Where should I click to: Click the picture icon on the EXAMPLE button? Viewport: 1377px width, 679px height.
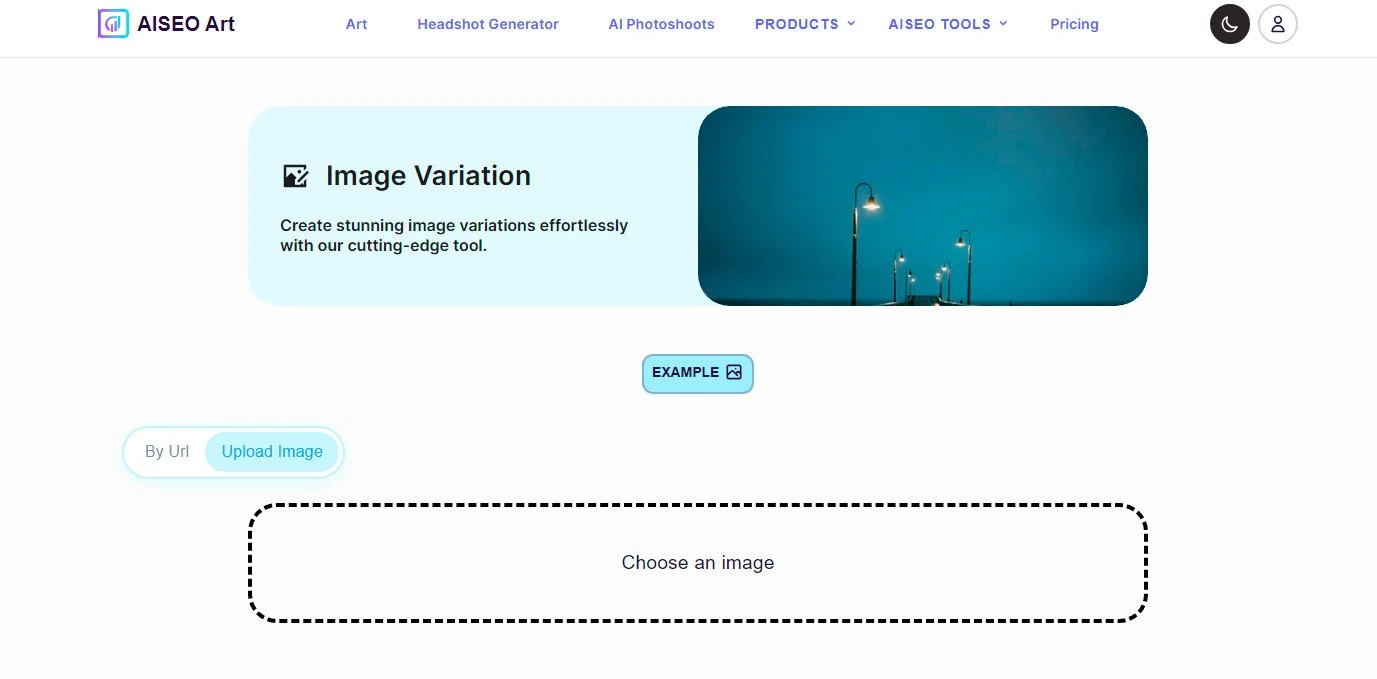(x=734, y=372)
